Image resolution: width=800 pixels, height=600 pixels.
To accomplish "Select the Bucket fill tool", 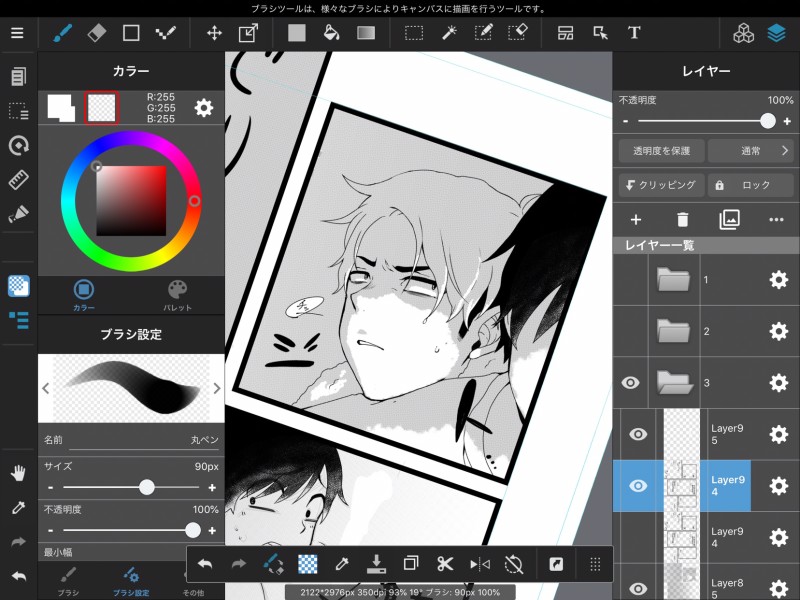I will tap(331, 33).
